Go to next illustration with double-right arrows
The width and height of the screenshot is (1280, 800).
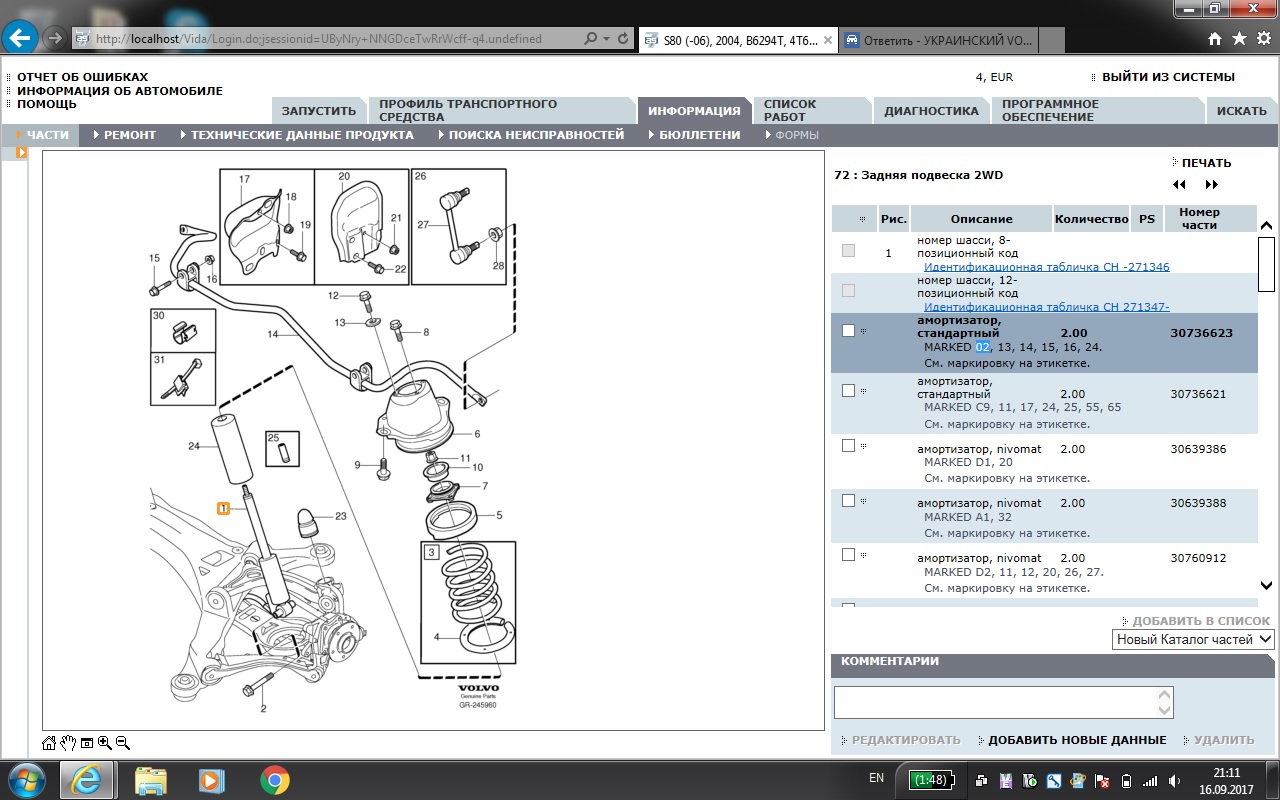[x=1212, y=185]
